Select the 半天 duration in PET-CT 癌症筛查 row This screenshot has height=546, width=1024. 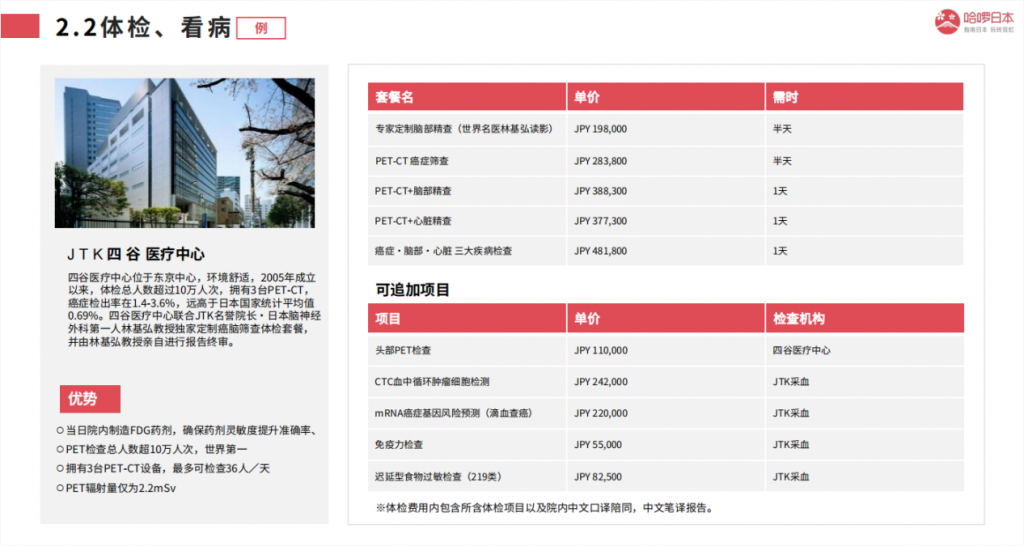[782, 161]
